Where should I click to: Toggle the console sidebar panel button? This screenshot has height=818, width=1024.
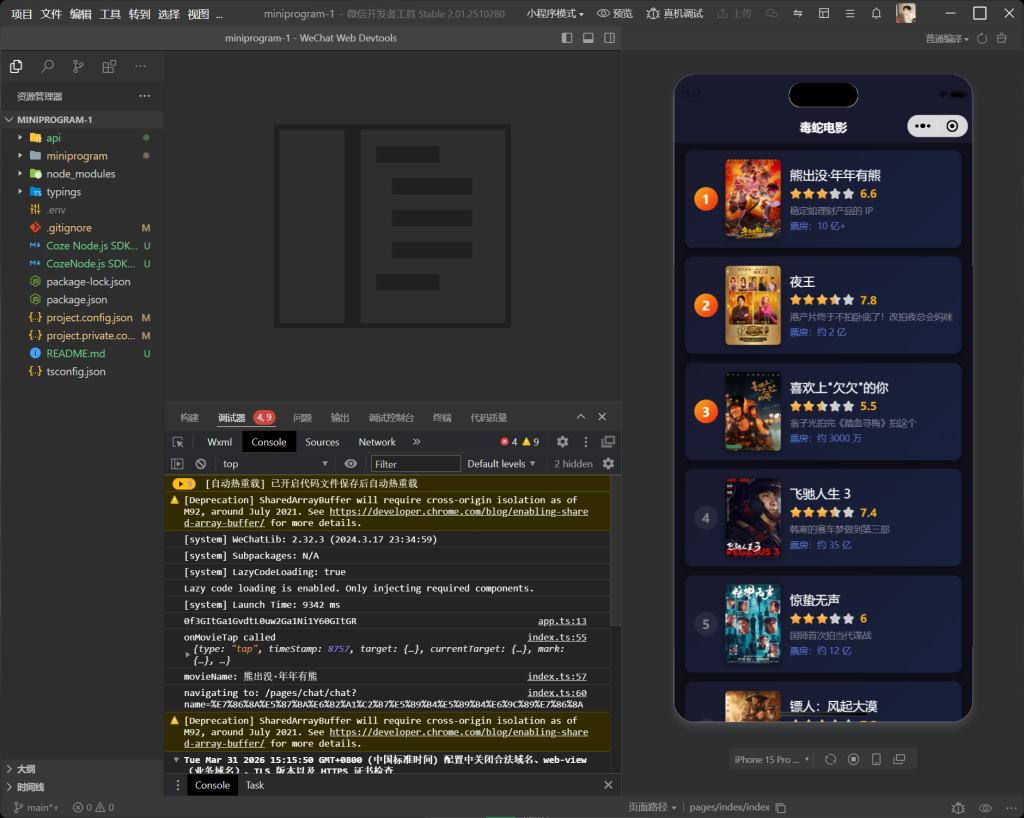[x=177, y=464]
